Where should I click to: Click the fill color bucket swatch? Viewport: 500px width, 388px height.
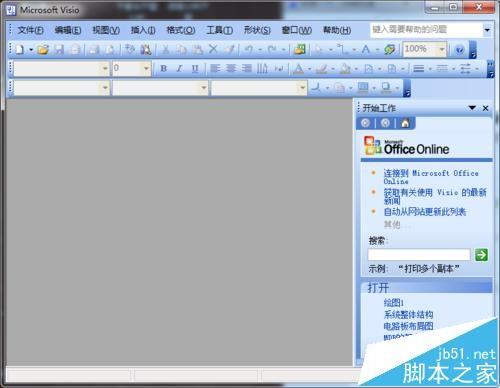point(345,69)
